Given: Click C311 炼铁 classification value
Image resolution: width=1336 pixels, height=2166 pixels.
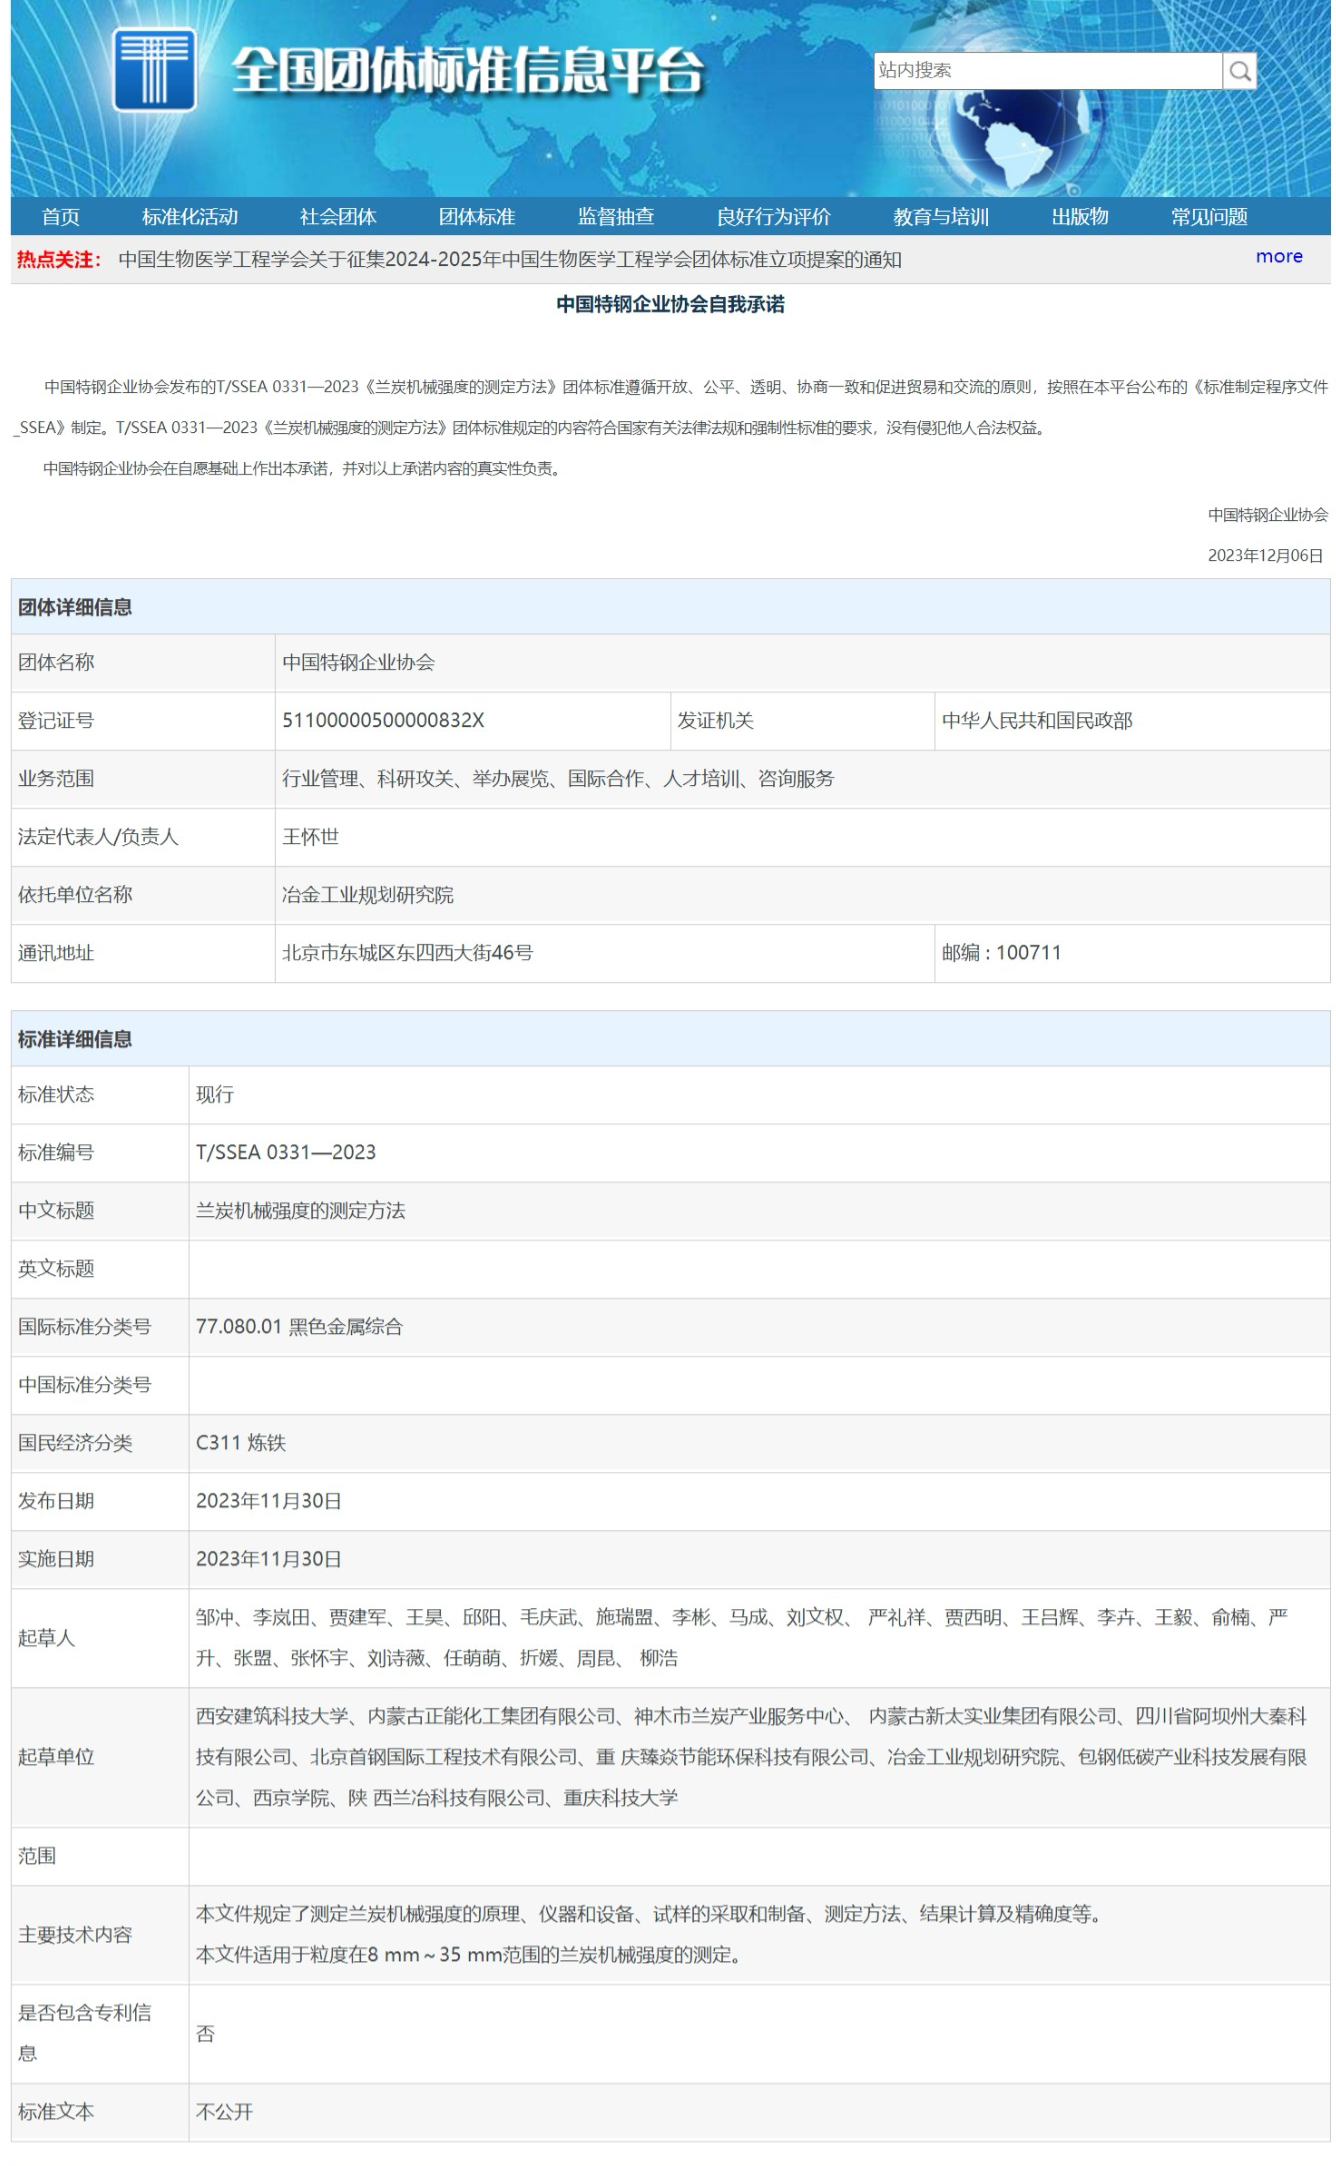Looking at the screenshot, I should pos(241,1443).
